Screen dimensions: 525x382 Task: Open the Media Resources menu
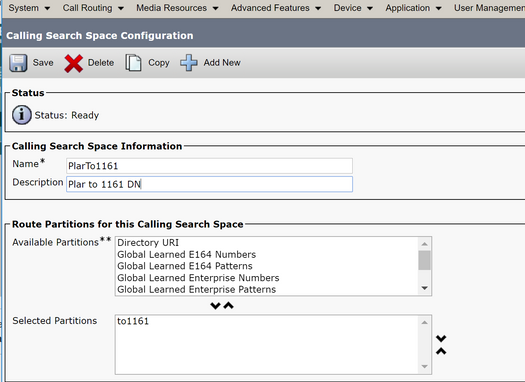click(177, 8)
